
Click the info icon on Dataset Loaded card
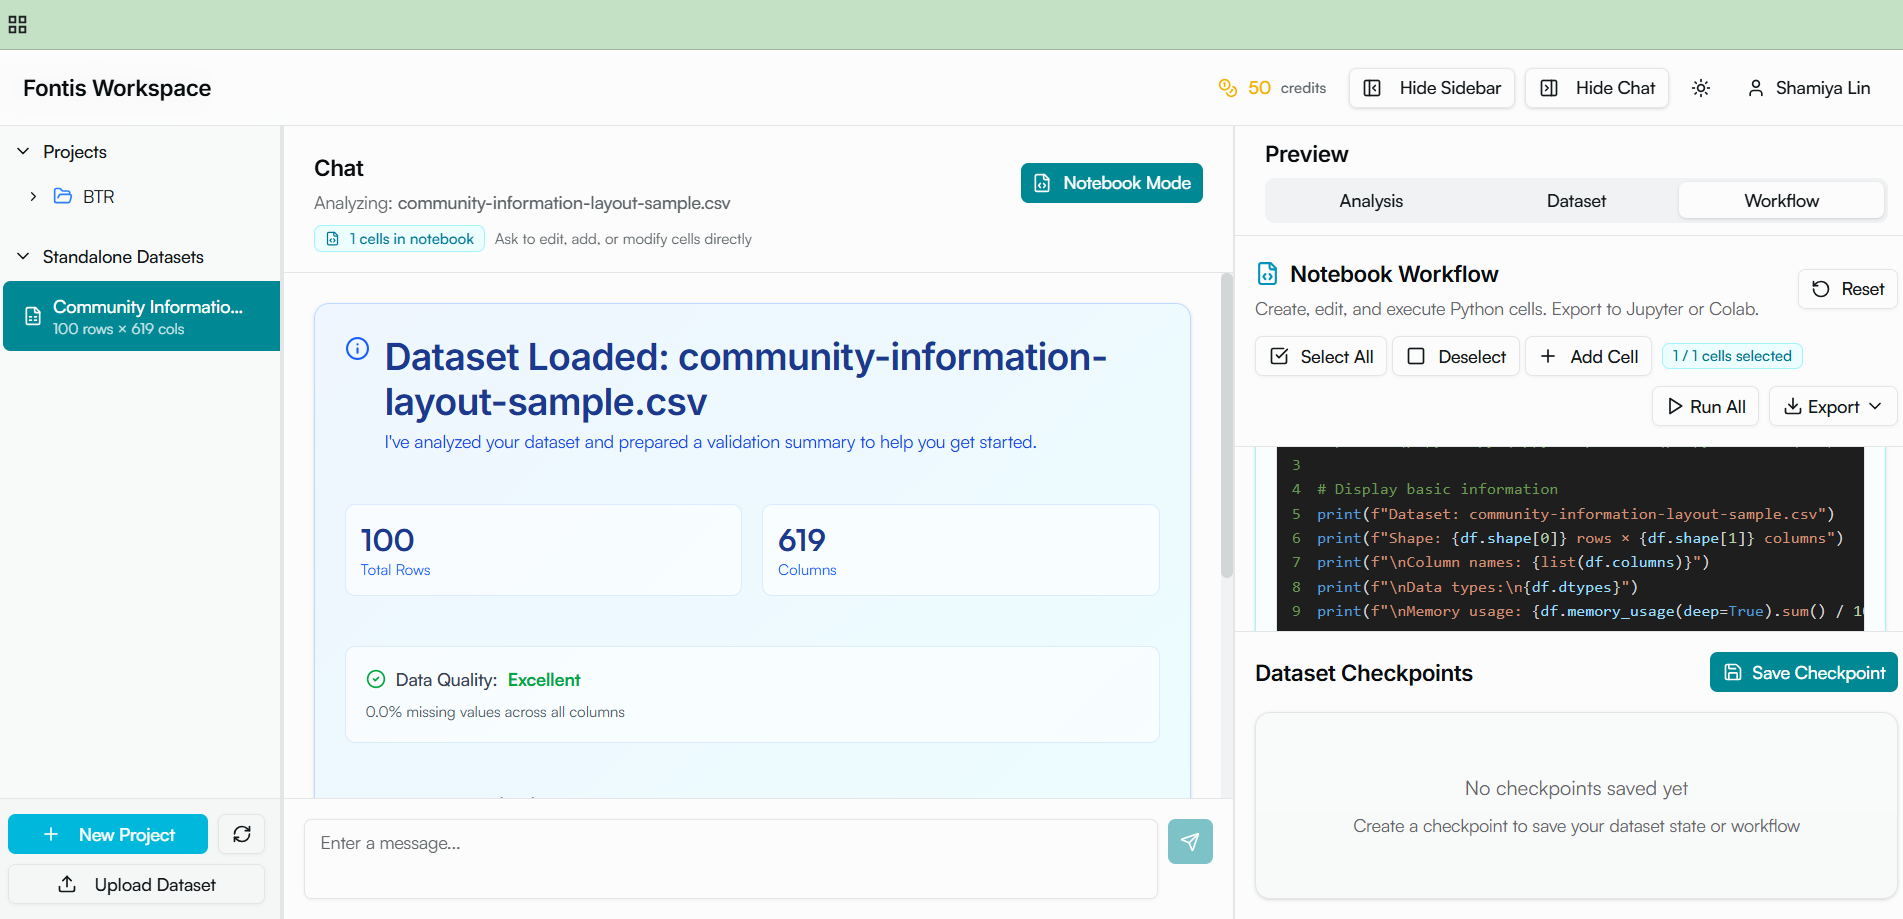(x=357, y=348)
